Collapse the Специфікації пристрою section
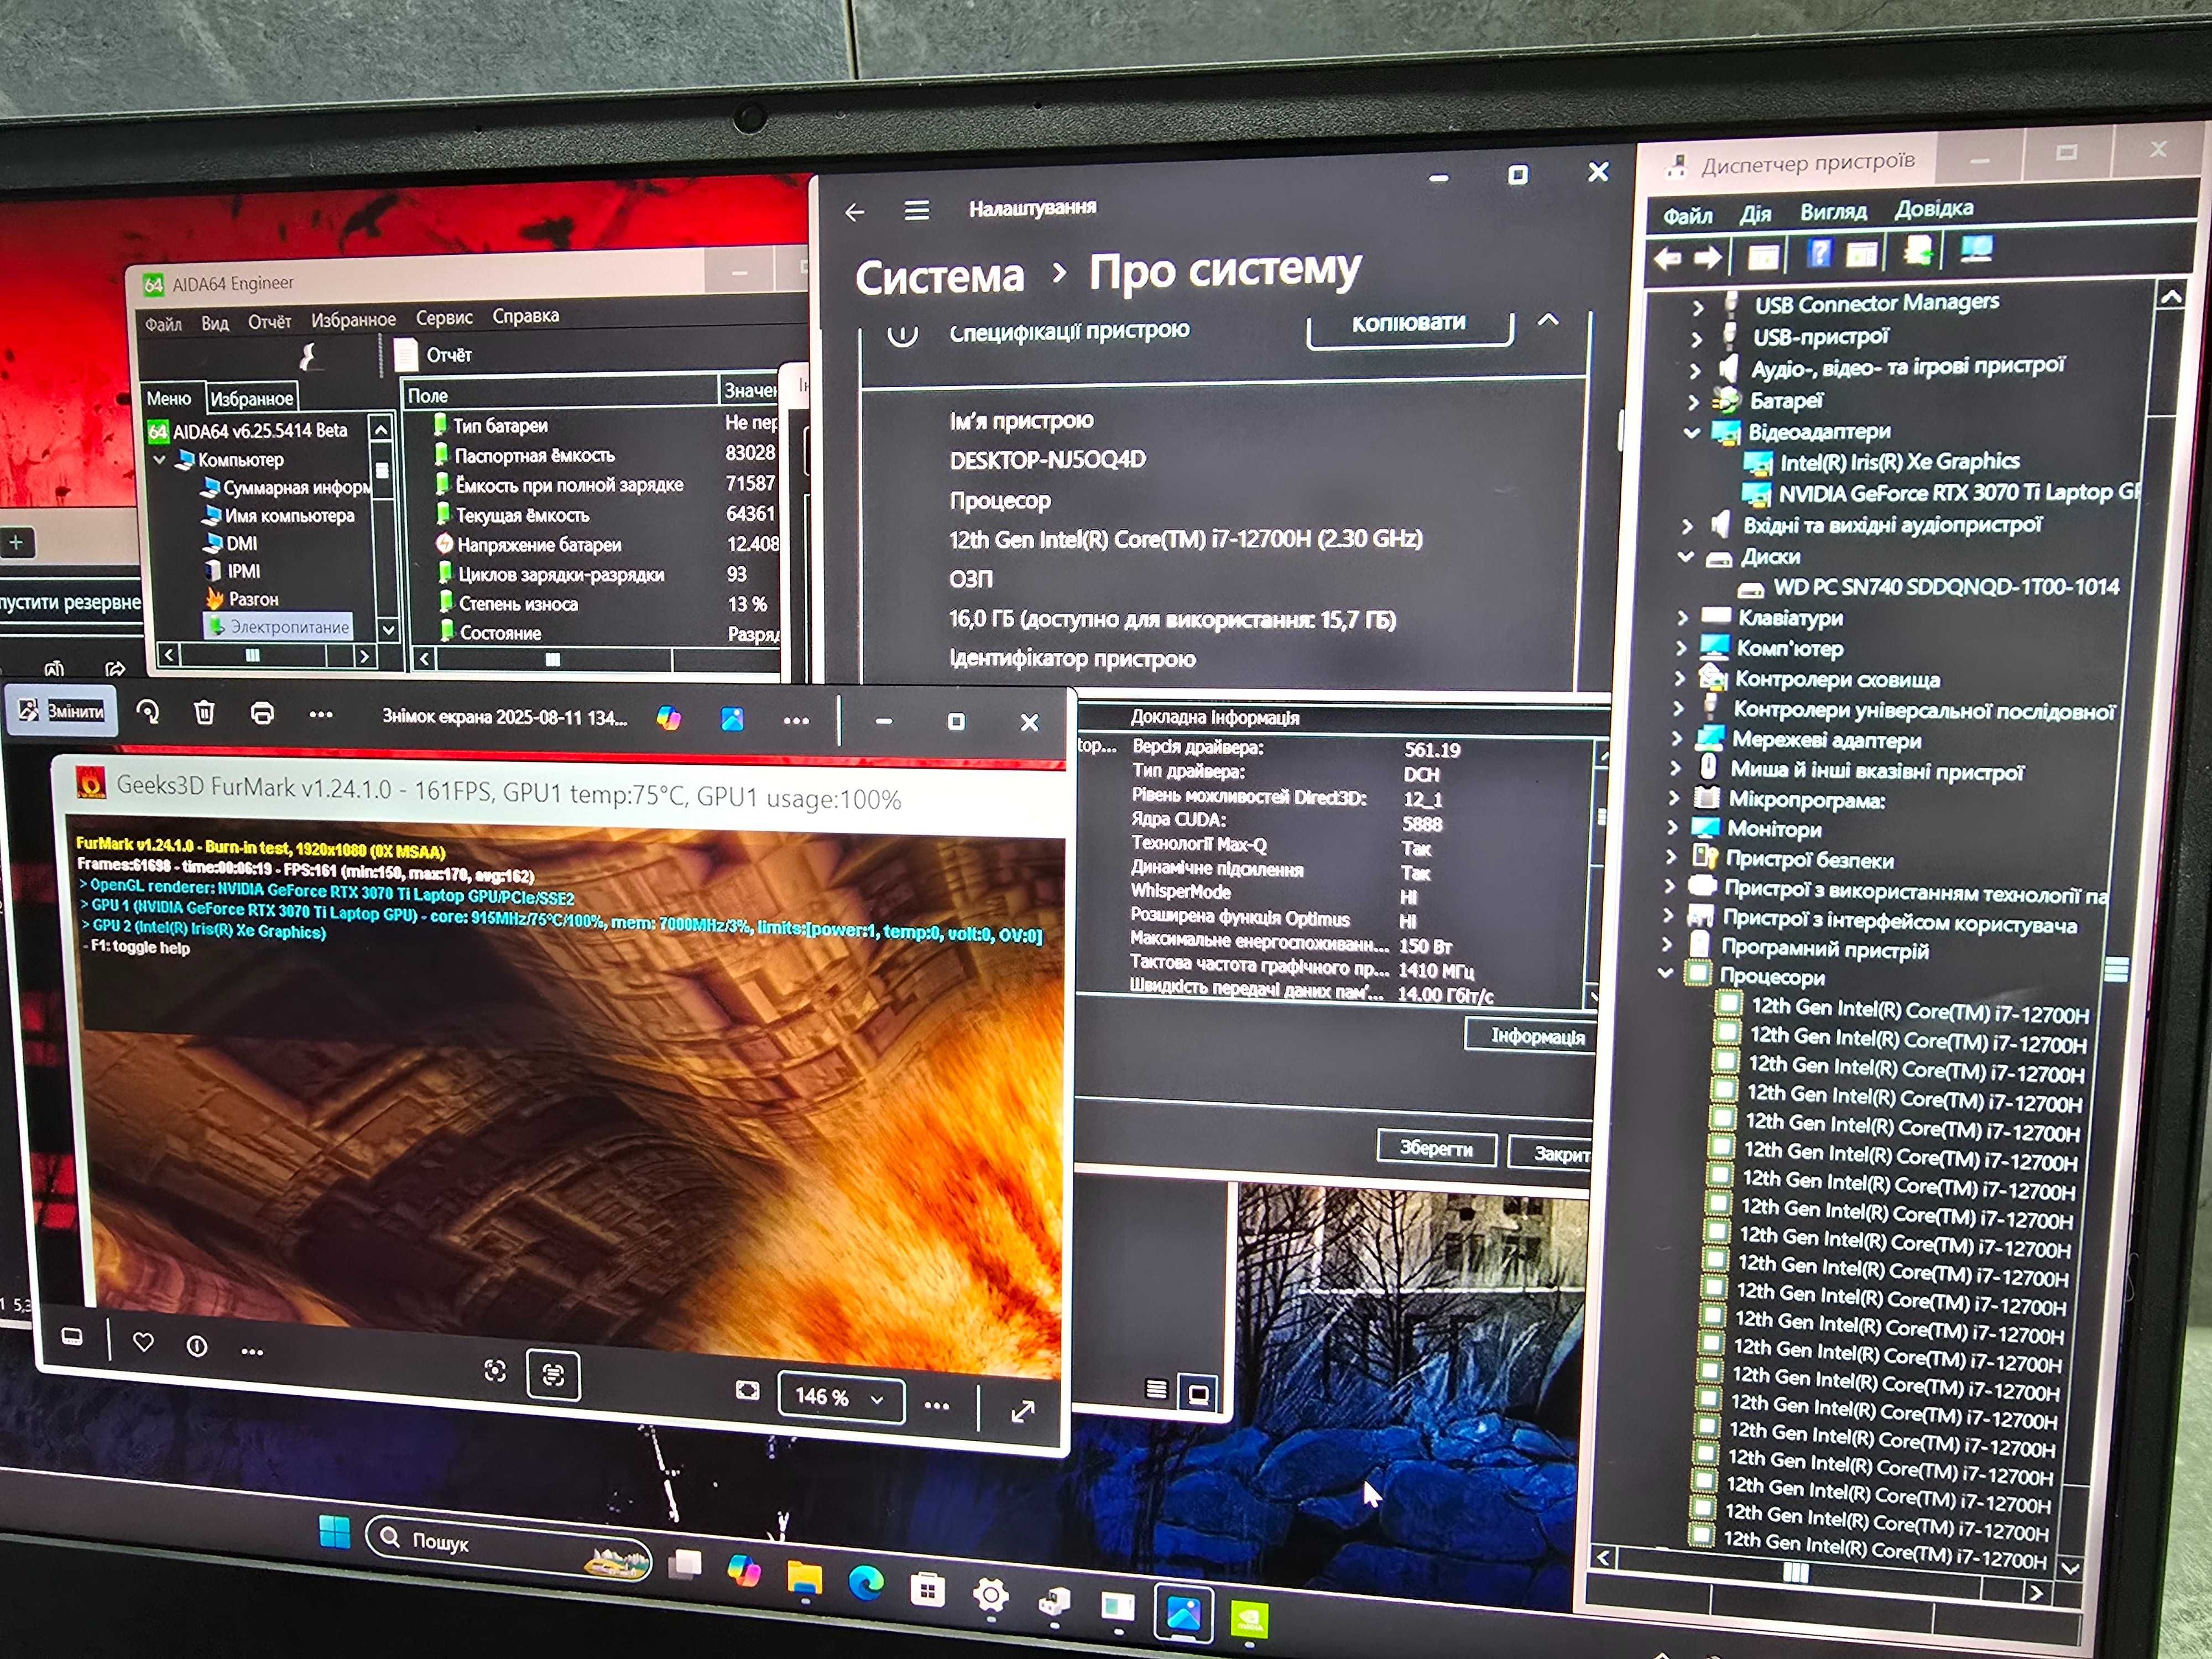The width and height of the screenshot is (2212, 1659). (1547, 320)
